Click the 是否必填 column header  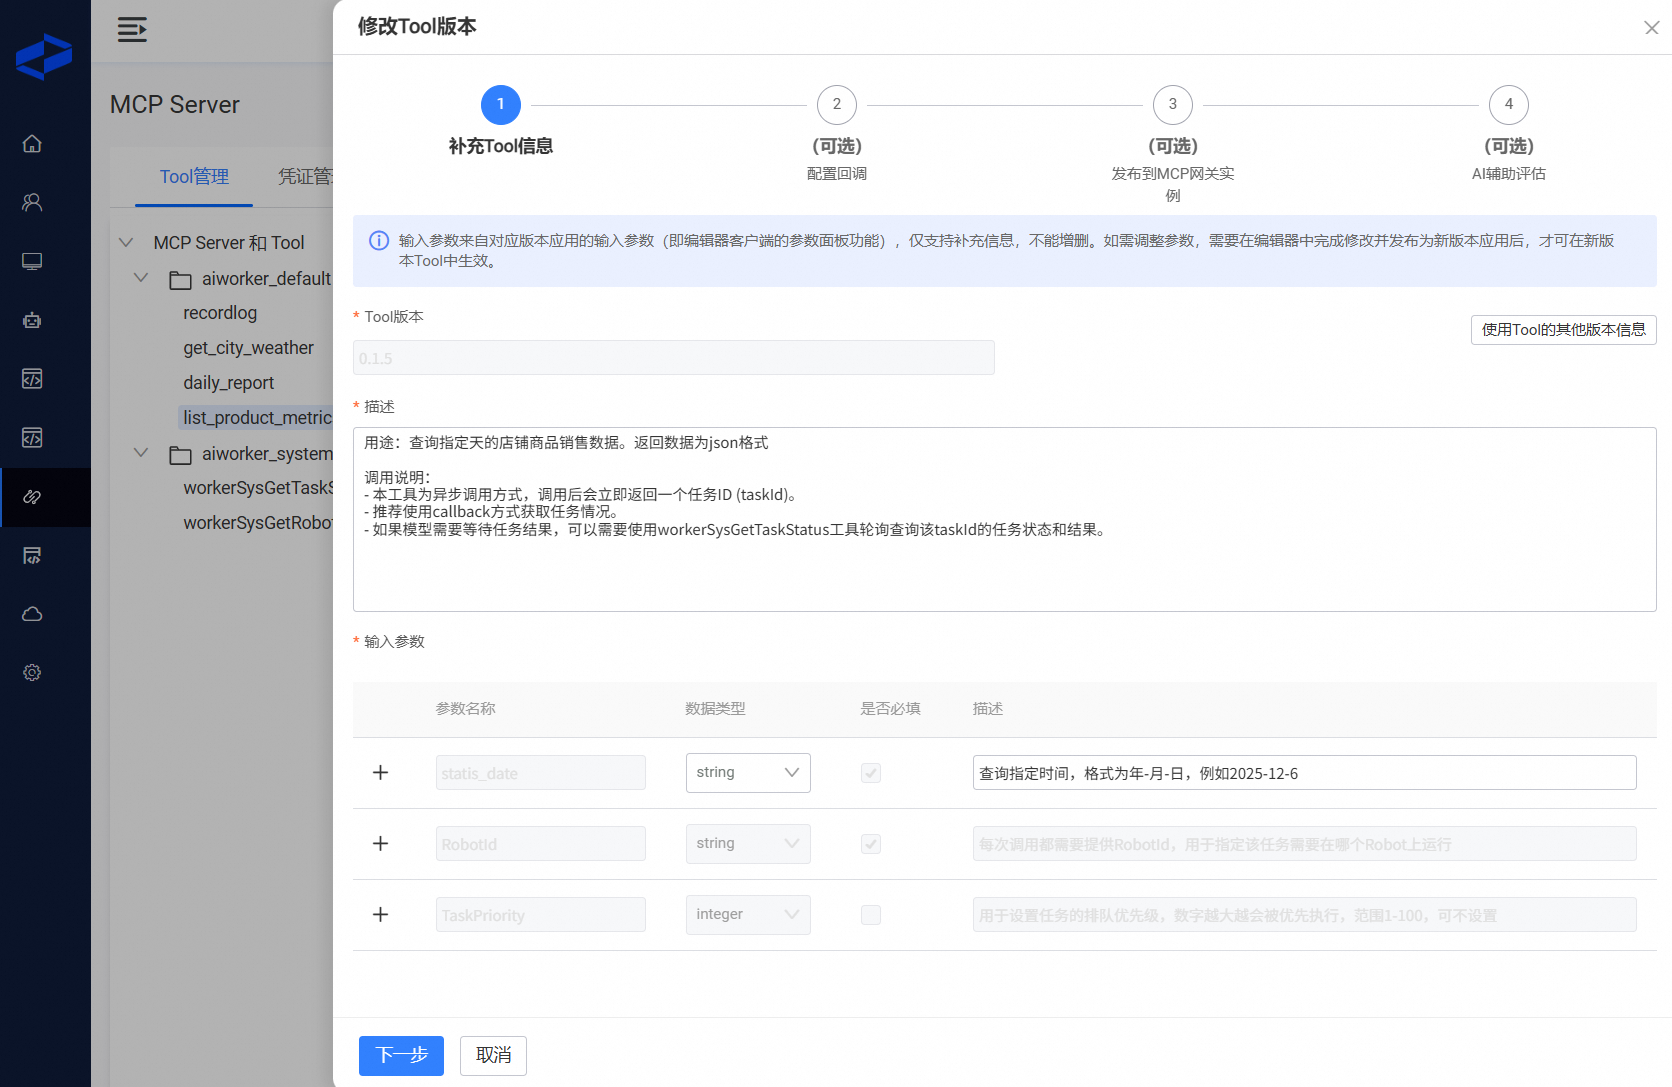890,709
